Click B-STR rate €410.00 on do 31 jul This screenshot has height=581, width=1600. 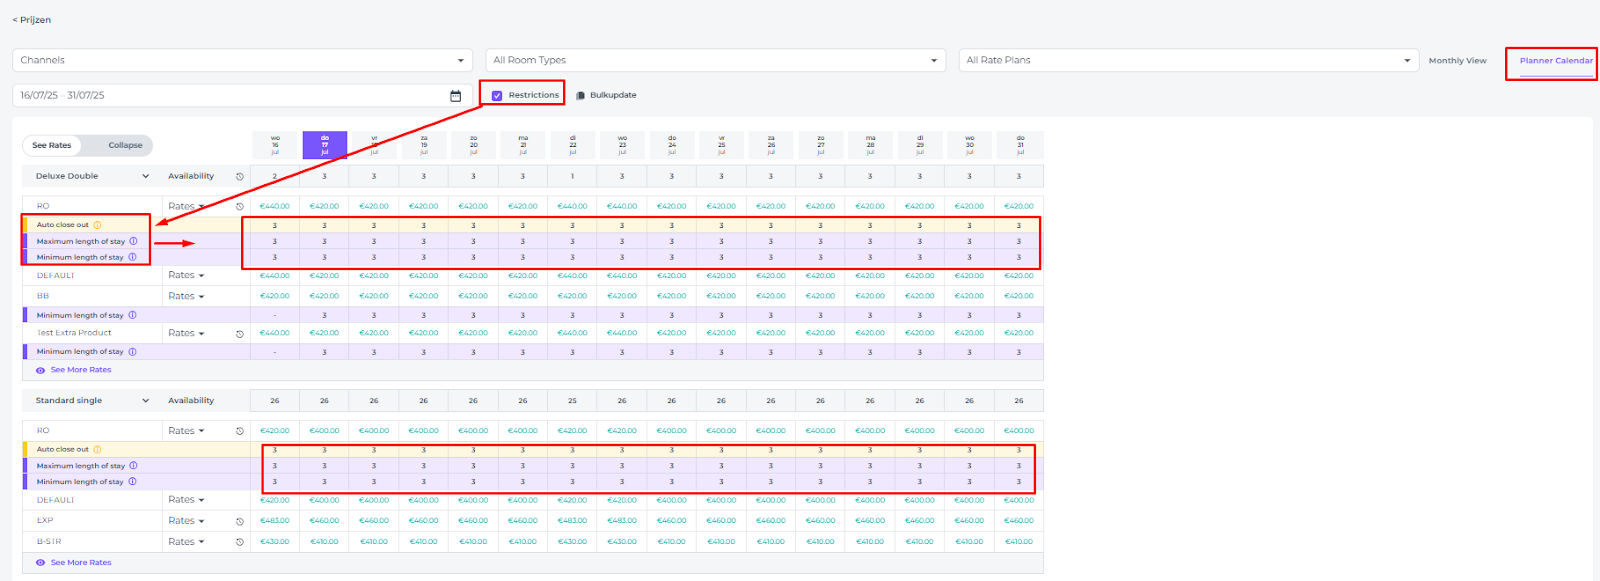(1019, 542)
